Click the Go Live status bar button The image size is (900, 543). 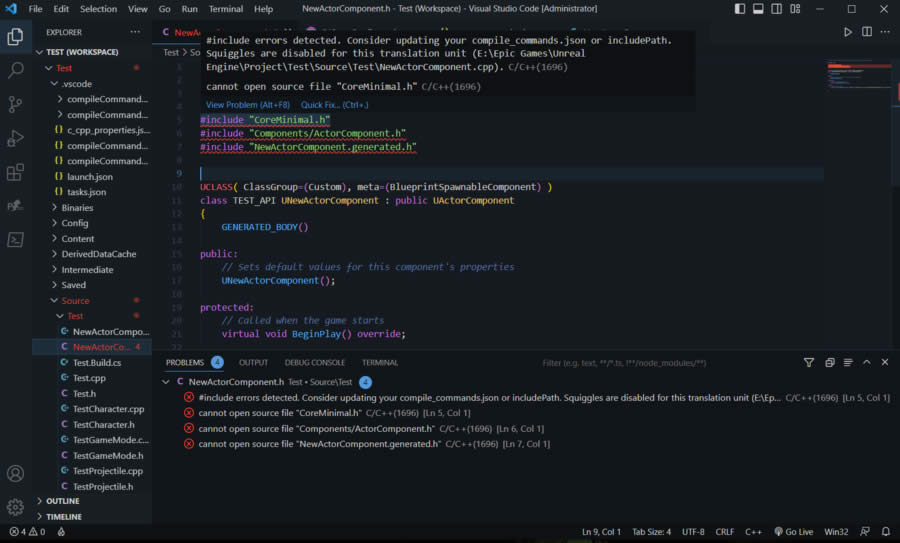pyautogui.click(x=793, y=532)
